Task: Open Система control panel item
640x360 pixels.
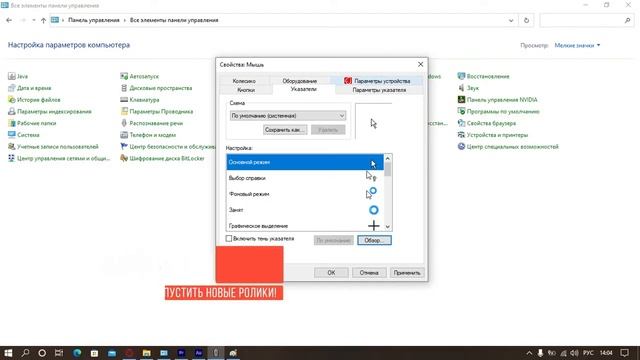Action: [x=24, y=135]
